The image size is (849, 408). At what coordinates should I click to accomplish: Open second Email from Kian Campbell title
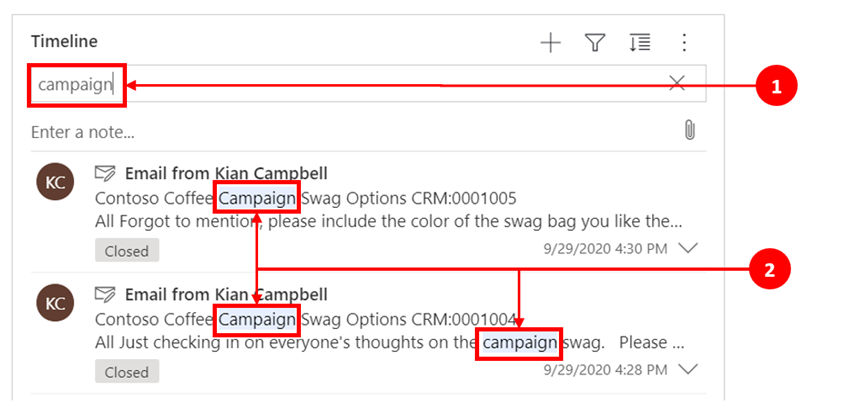(226, 295)
